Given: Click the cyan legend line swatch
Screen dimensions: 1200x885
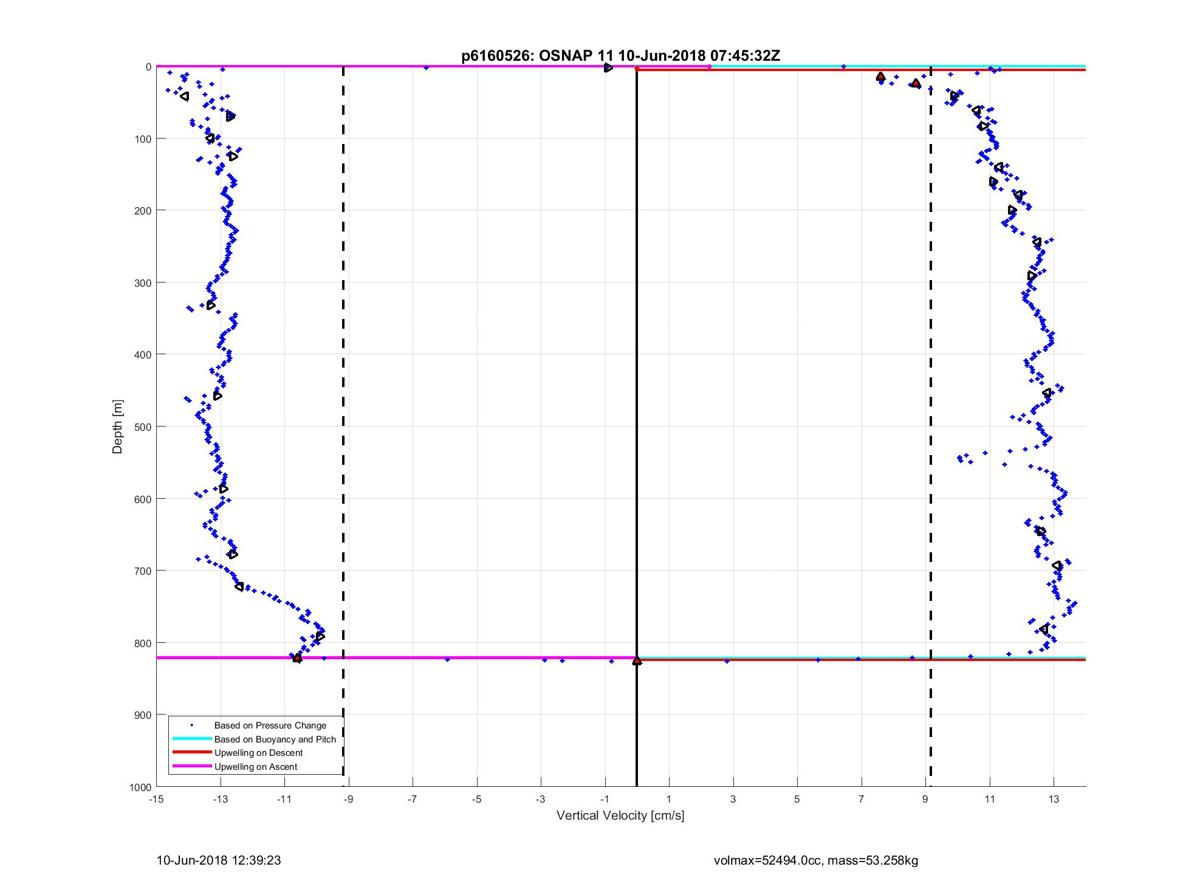Looking at the screenshot, I should [191, 739].
